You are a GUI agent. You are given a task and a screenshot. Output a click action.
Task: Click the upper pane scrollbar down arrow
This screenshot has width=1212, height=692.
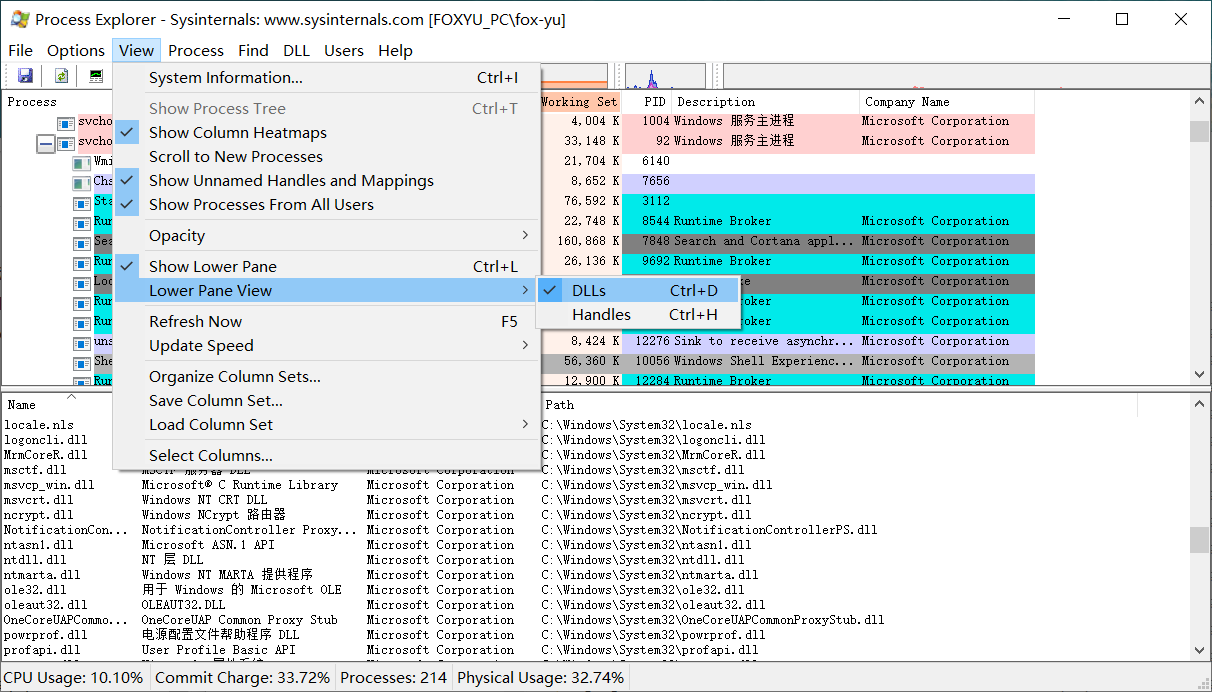coord(1200,374)
